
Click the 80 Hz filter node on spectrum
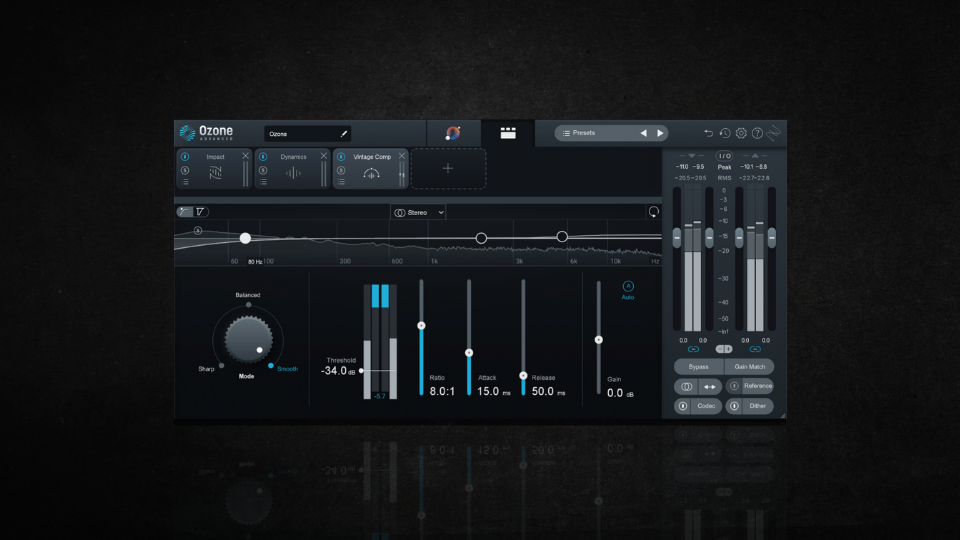[x=245, y=238]
